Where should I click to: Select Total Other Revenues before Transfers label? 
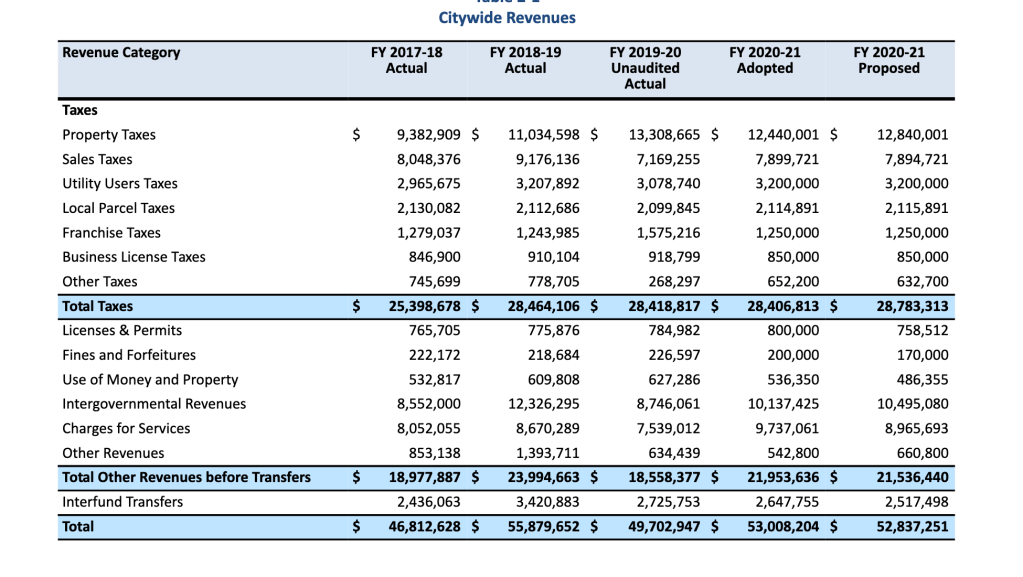(x=186, y=477)
